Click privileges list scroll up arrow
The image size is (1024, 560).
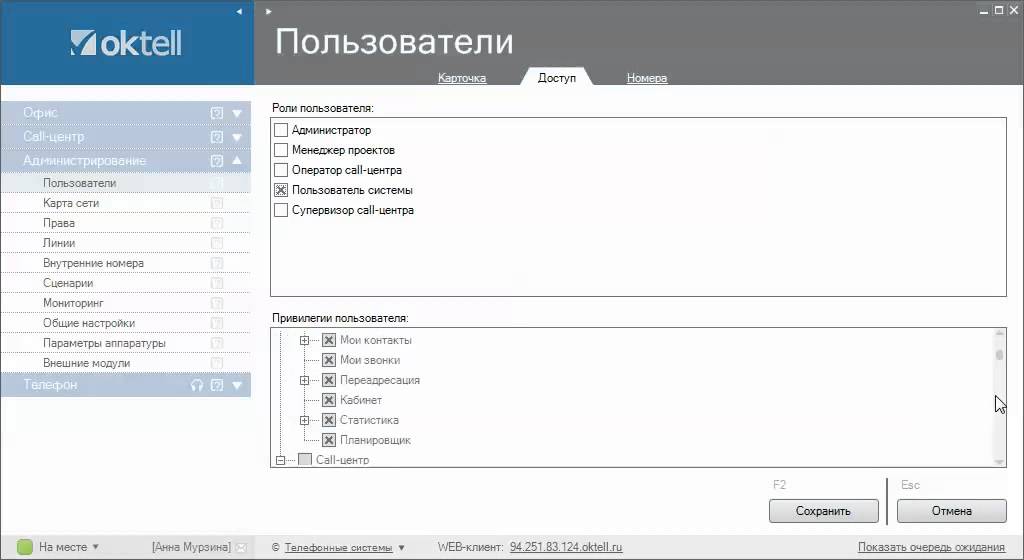tap(999, 334)
